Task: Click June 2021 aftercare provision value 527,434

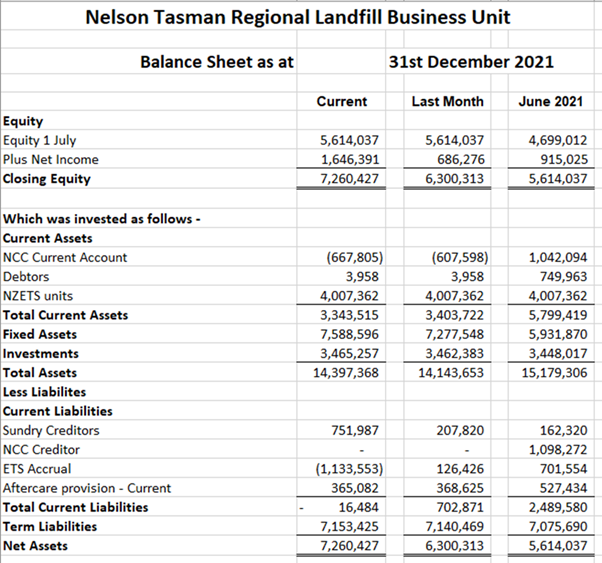Action: [564, 488]
